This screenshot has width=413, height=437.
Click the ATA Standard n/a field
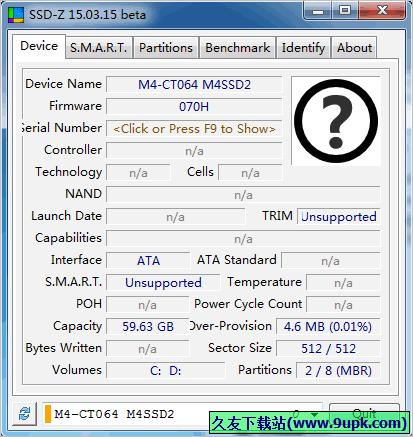331,261
